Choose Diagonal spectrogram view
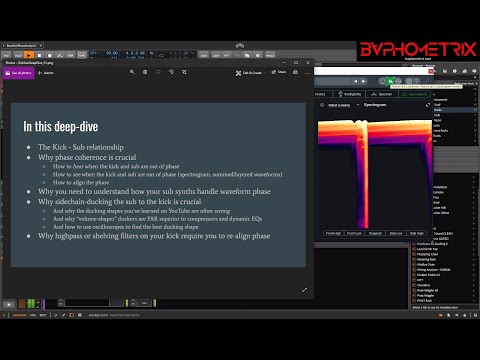This screenshot has width=480, height=360. coord(375,233)
